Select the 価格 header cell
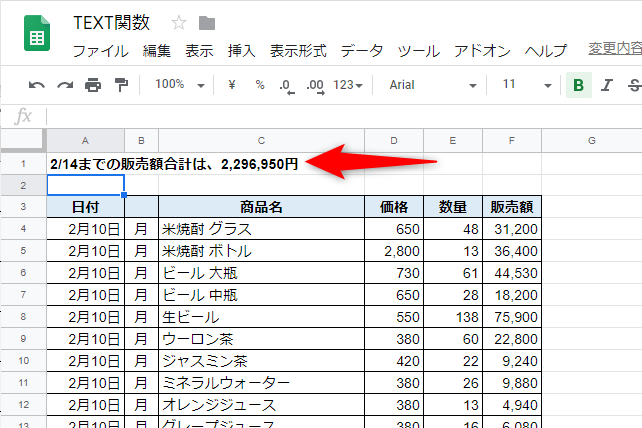The width and height of the screenshot is (642, 428). [394, 207]
